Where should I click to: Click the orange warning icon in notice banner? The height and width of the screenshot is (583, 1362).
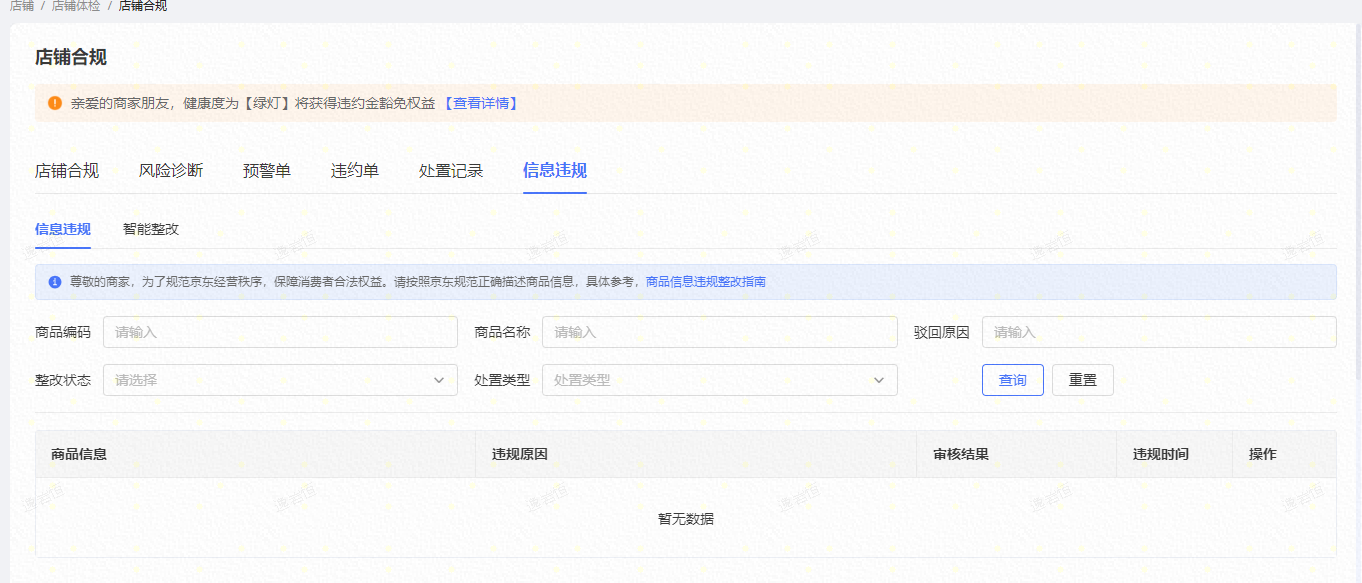tap(55, 103)
